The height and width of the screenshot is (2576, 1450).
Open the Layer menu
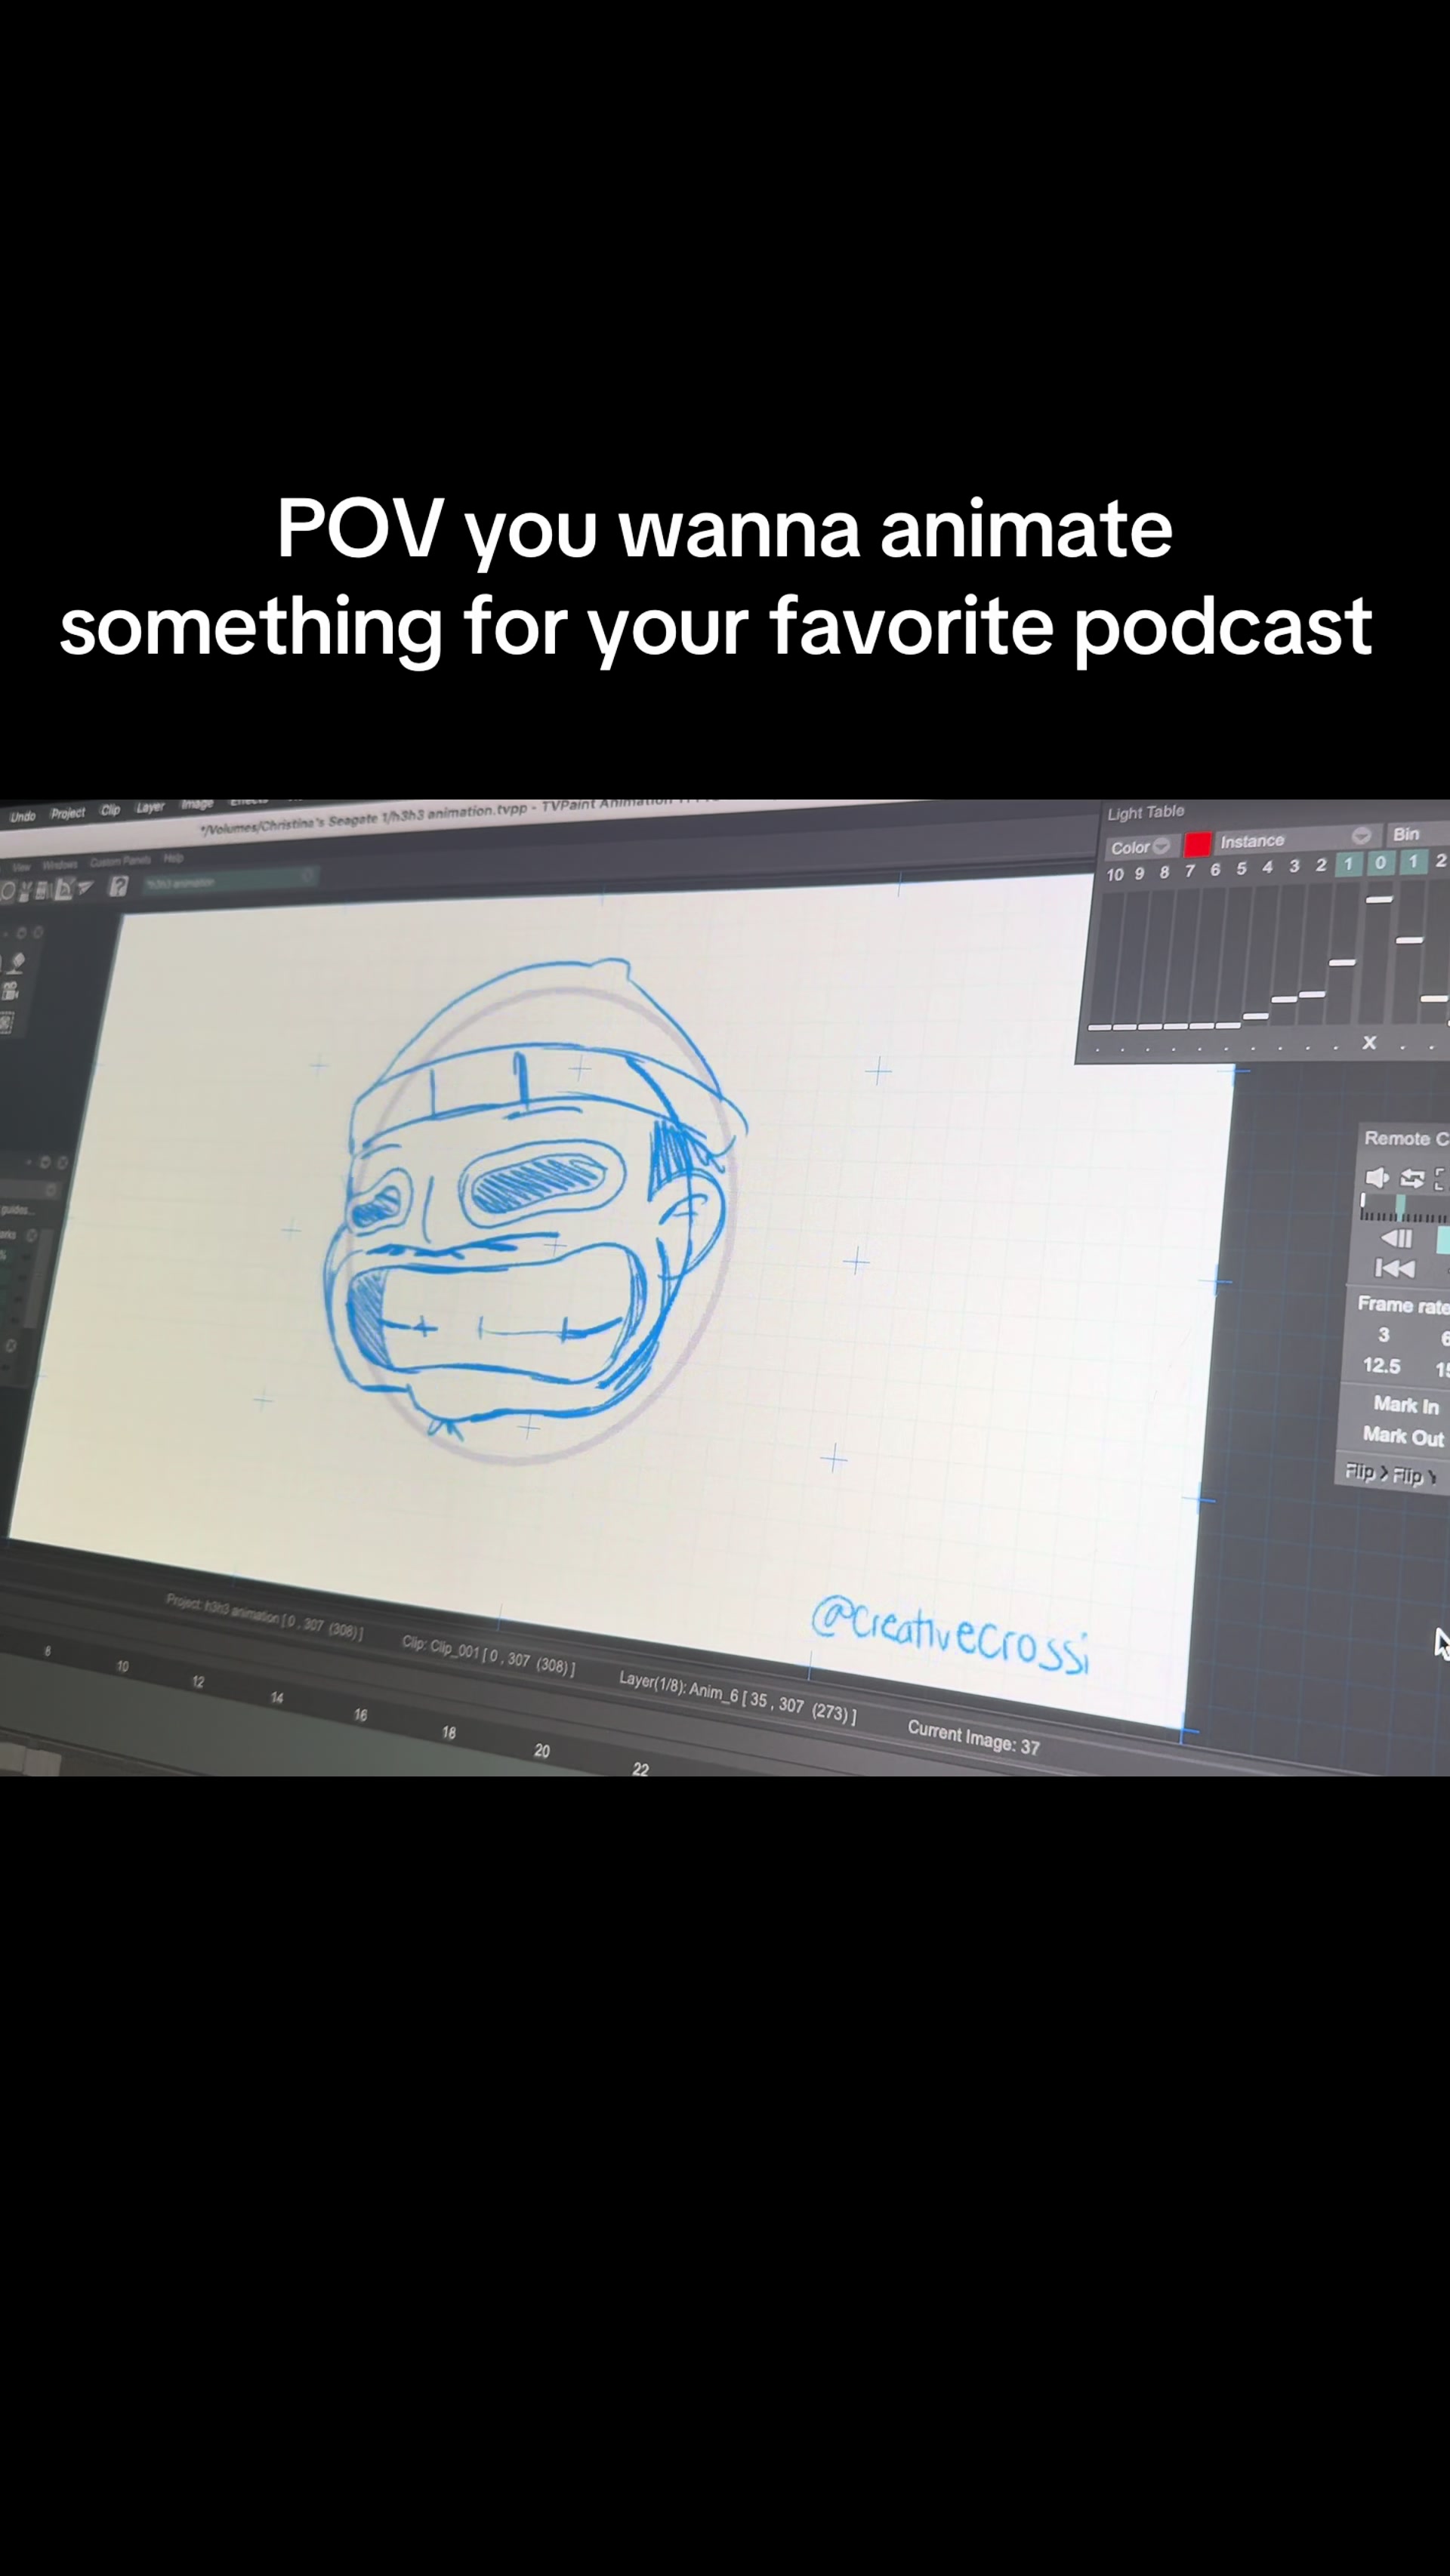pos(150,808)
